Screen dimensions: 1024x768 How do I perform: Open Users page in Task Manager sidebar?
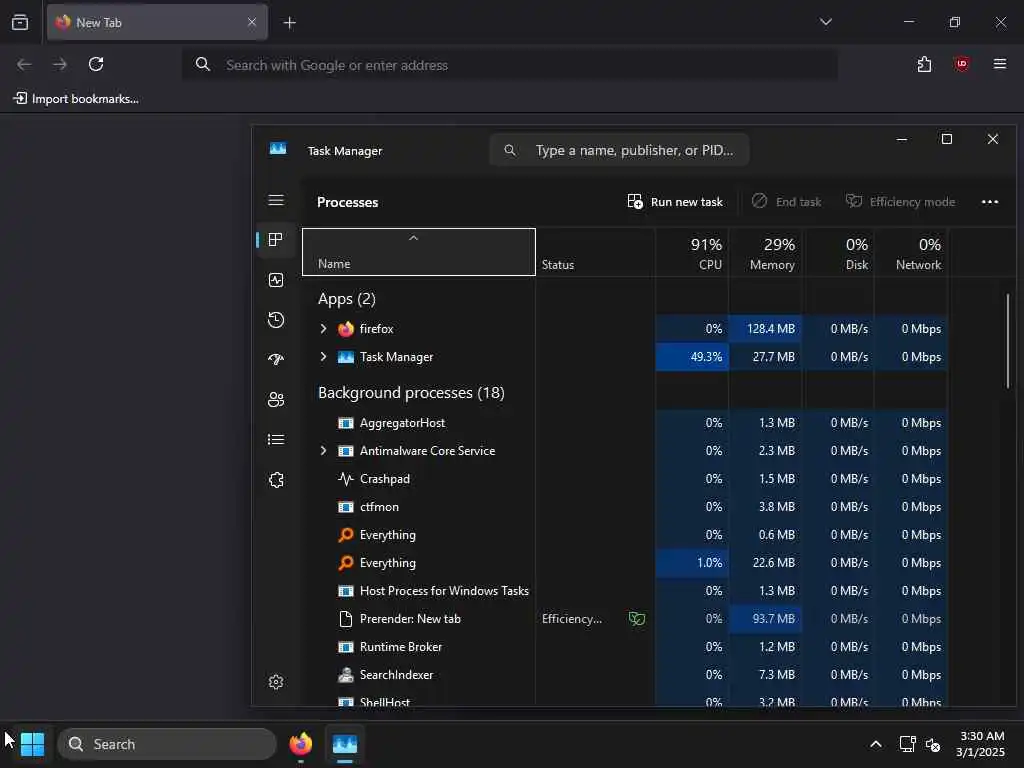click(x=276, y=400)
